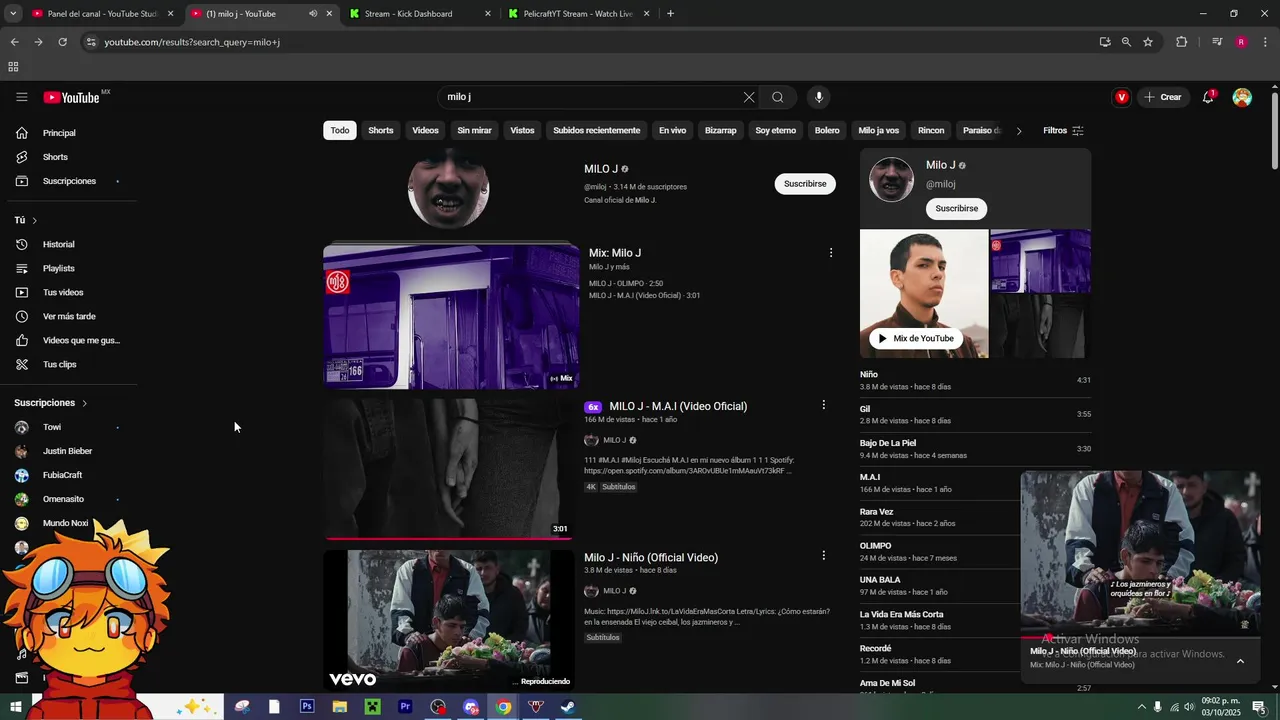Open the notifications bell
1280x720 pixels.
1208,97
